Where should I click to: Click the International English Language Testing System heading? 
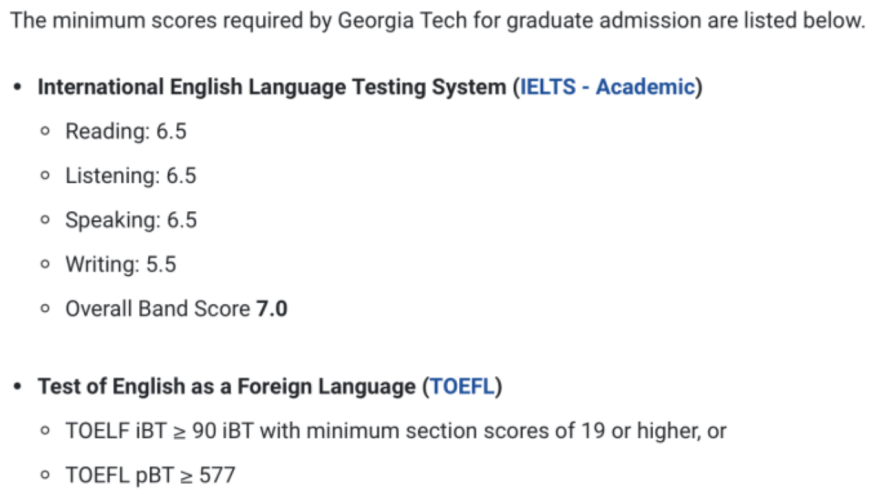[x=272, y=87]
